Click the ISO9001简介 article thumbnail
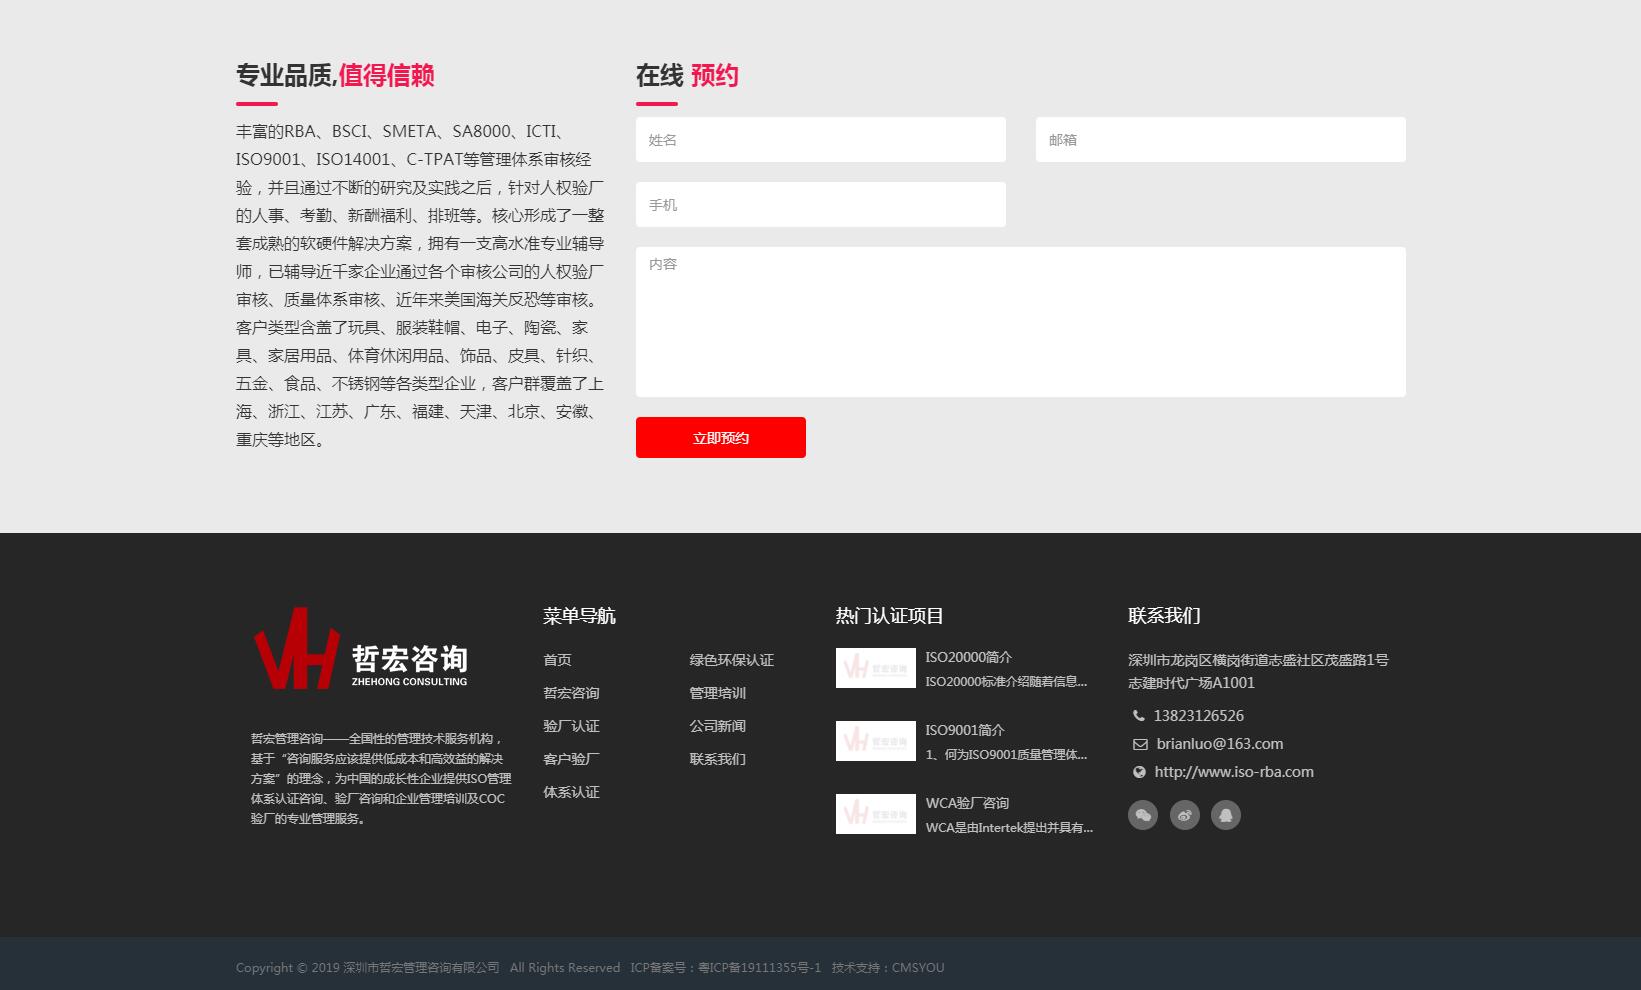Screen dimensions: 1641x990 pyautogui.click(x=875, y=741)
